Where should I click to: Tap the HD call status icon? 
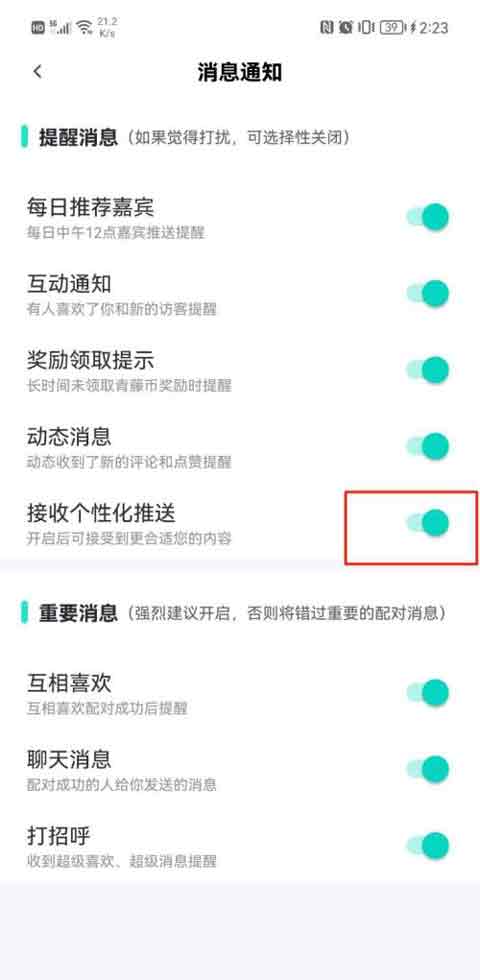[38, 28]
